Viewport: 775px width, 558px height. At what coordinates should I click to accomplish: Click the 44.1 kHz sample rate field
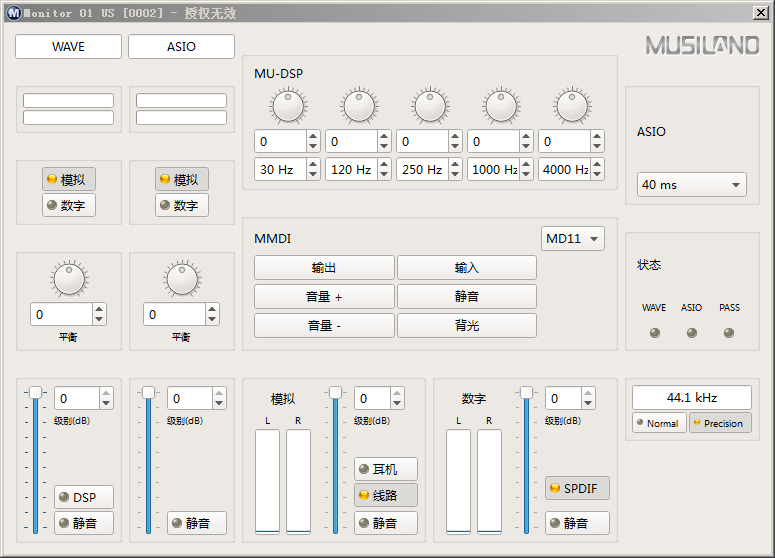tap(691, 397)
